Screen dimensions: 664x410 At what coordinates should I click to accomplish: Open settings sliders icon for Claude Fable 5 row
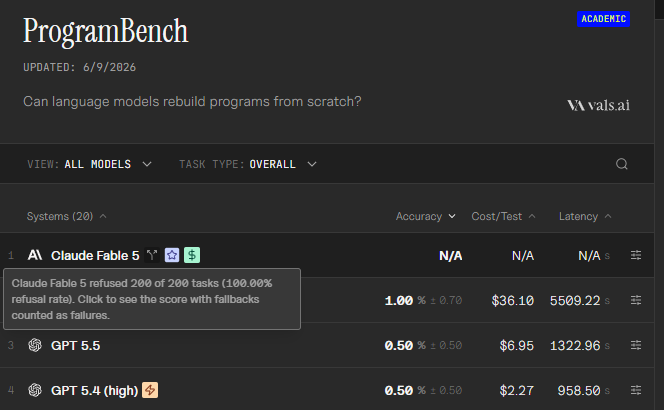[636, 255]
